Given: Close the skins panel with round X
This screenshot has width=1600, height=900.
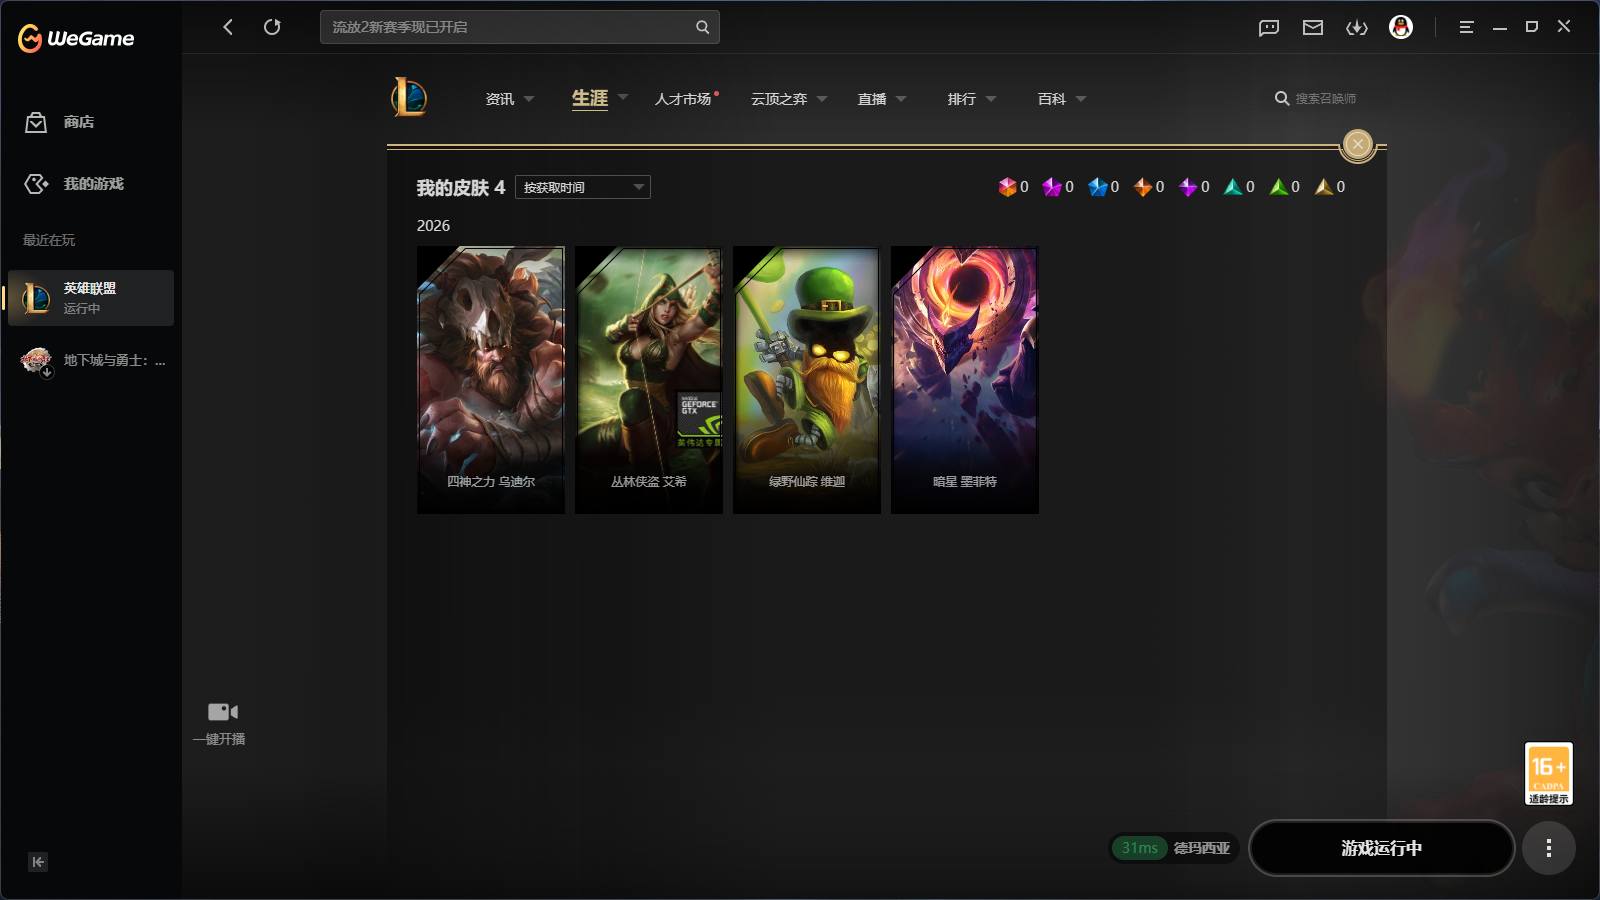Looking at the screenshot, I should pos(1357,145).
